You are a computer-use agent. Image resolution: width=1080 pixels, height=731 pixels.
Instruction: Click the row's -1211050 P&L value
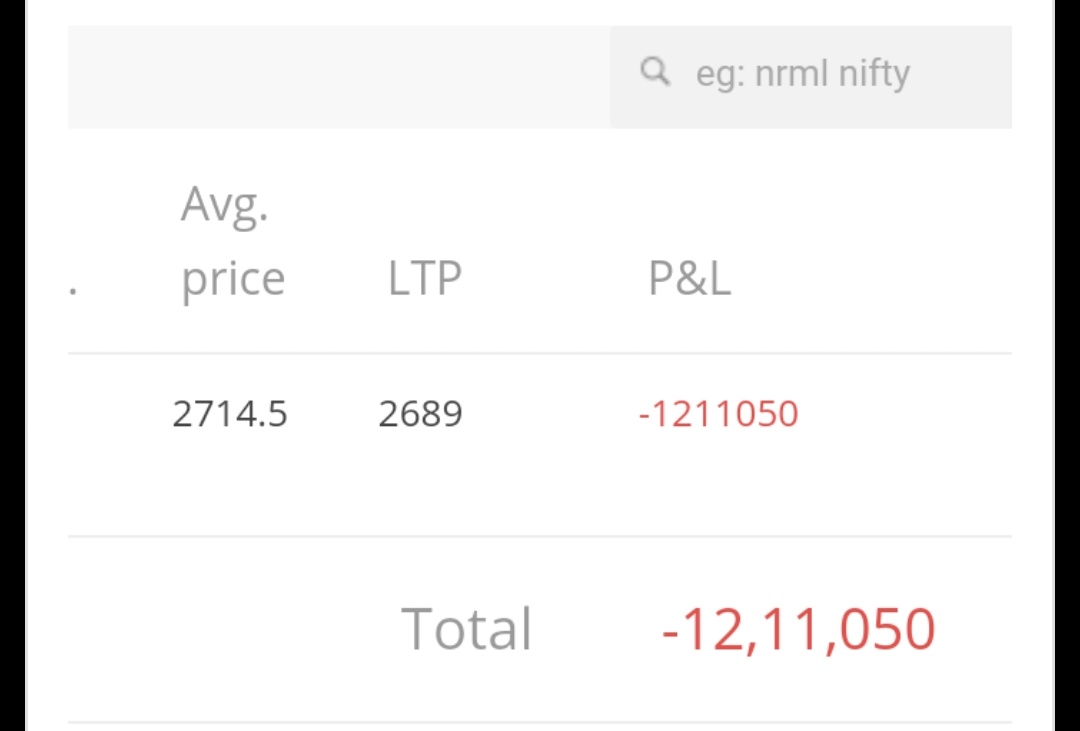click(x=718, y=413)
